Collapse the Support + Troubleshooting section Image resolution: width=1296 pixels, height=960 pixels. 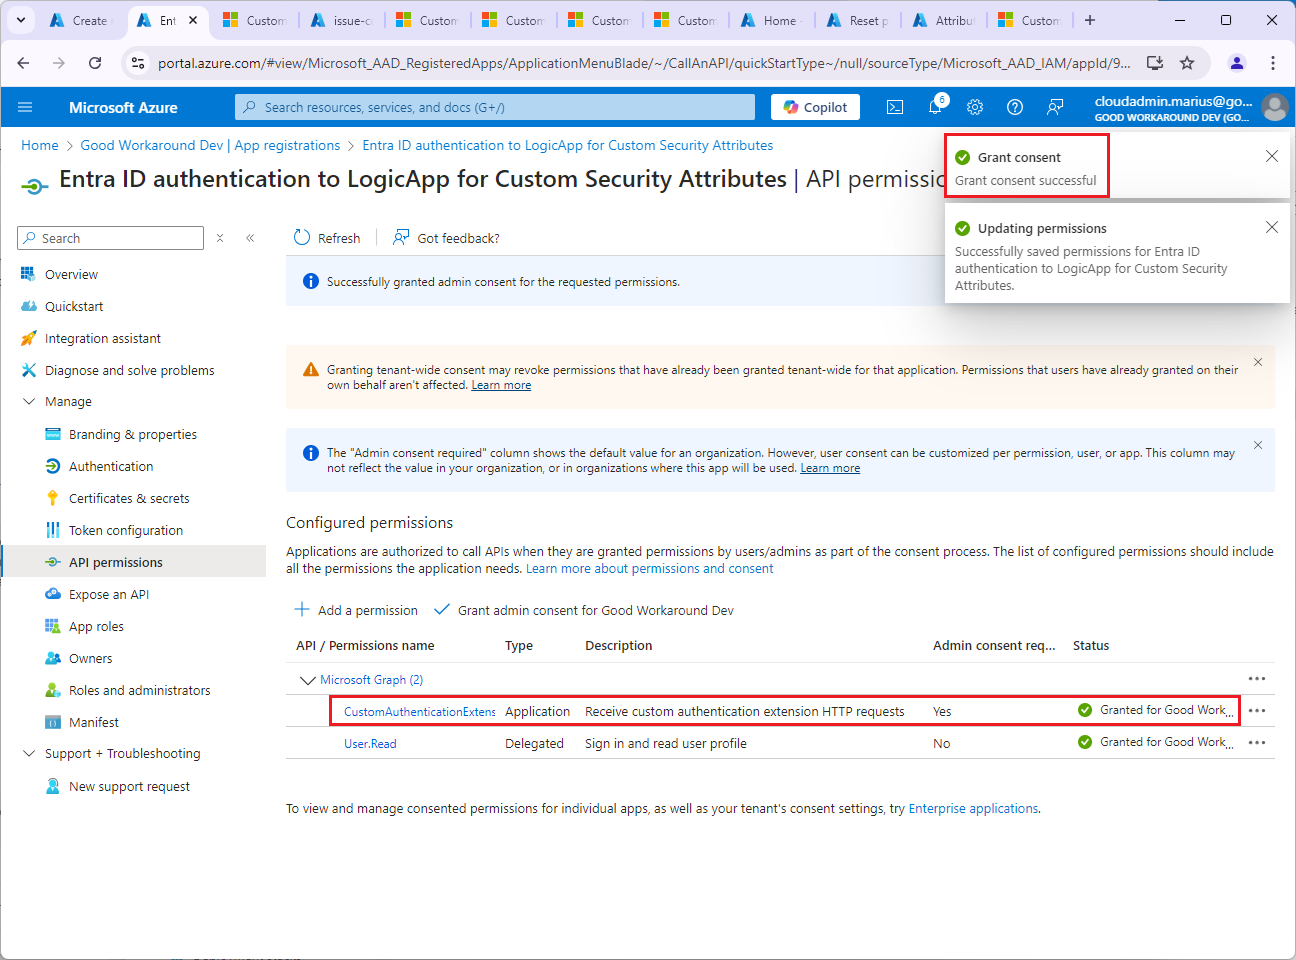coord(29,754)
